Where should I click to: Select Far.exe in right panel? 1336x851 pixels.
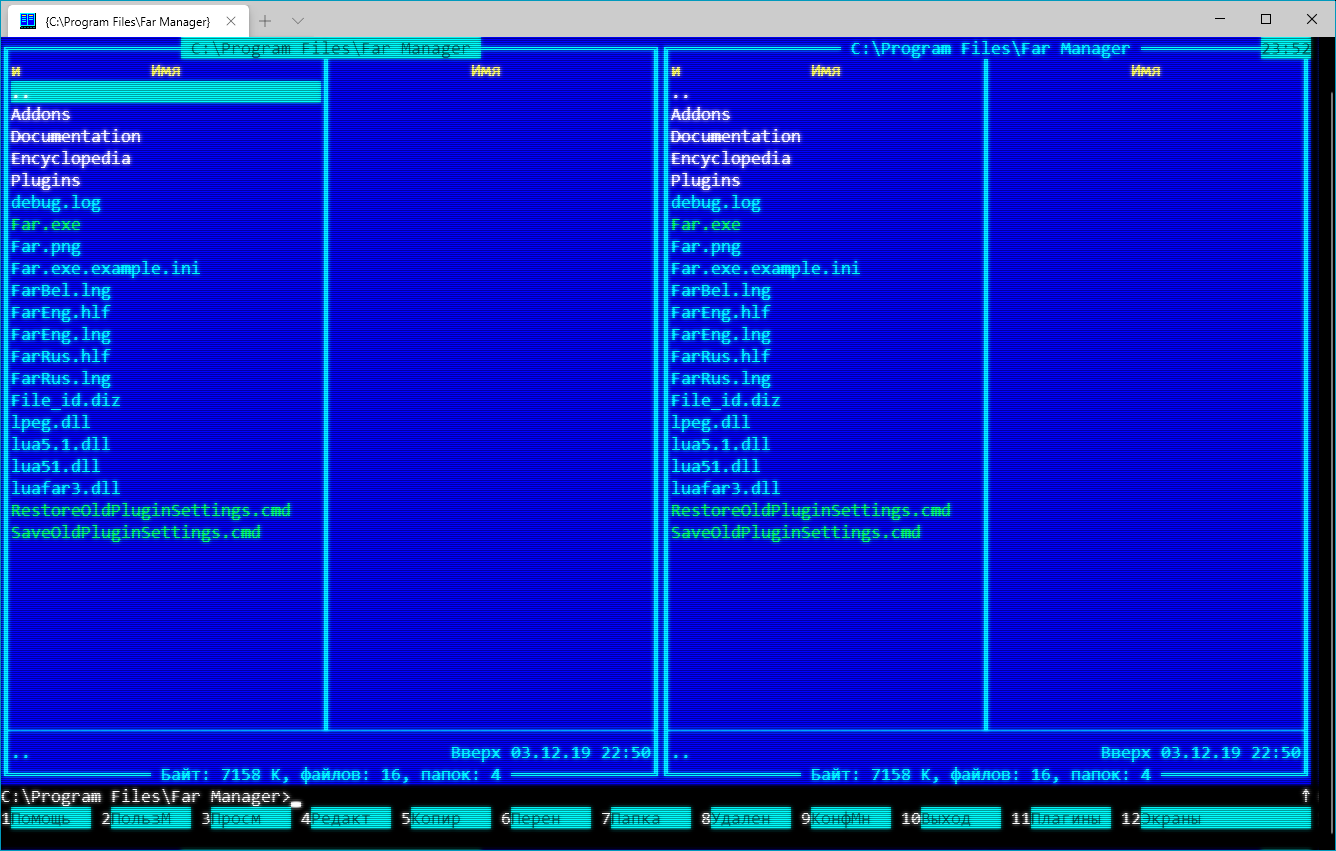(706, 224)
